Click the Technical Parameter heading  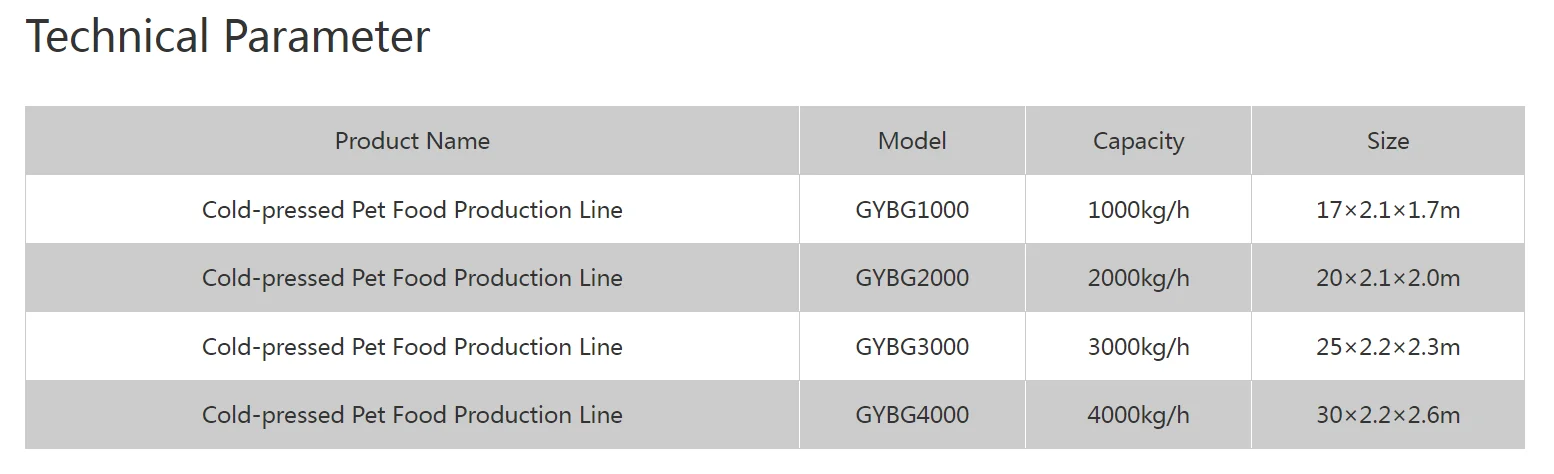(x=228, y=38)
